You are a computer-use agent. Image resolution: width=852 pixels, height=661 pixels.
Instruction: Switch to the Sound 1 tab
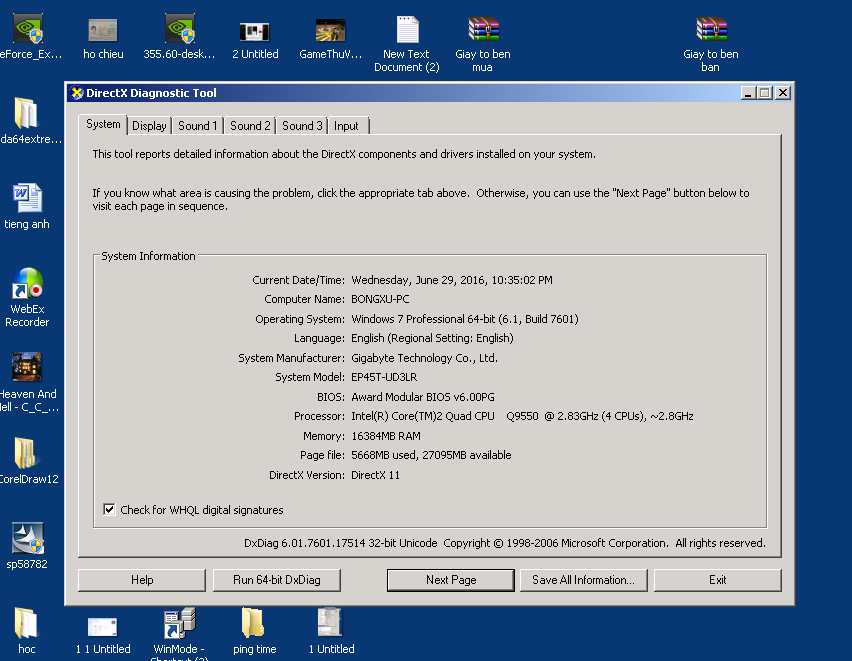click(198, 126)
